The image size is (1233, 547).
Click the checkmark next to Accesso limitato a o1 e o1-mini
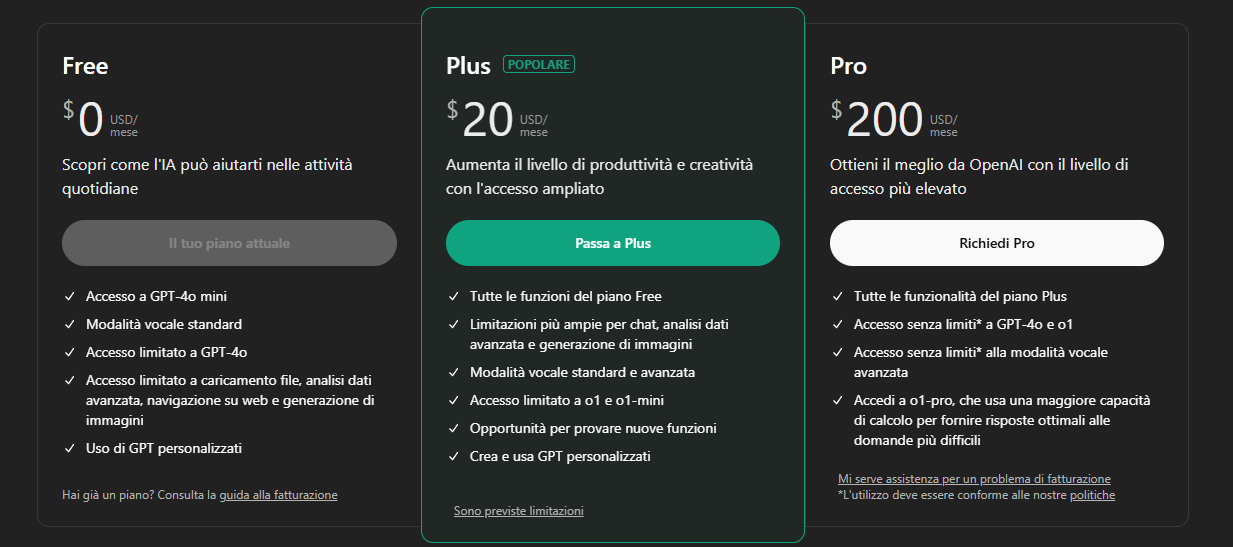pyautogui.click(x=454, y=401)
